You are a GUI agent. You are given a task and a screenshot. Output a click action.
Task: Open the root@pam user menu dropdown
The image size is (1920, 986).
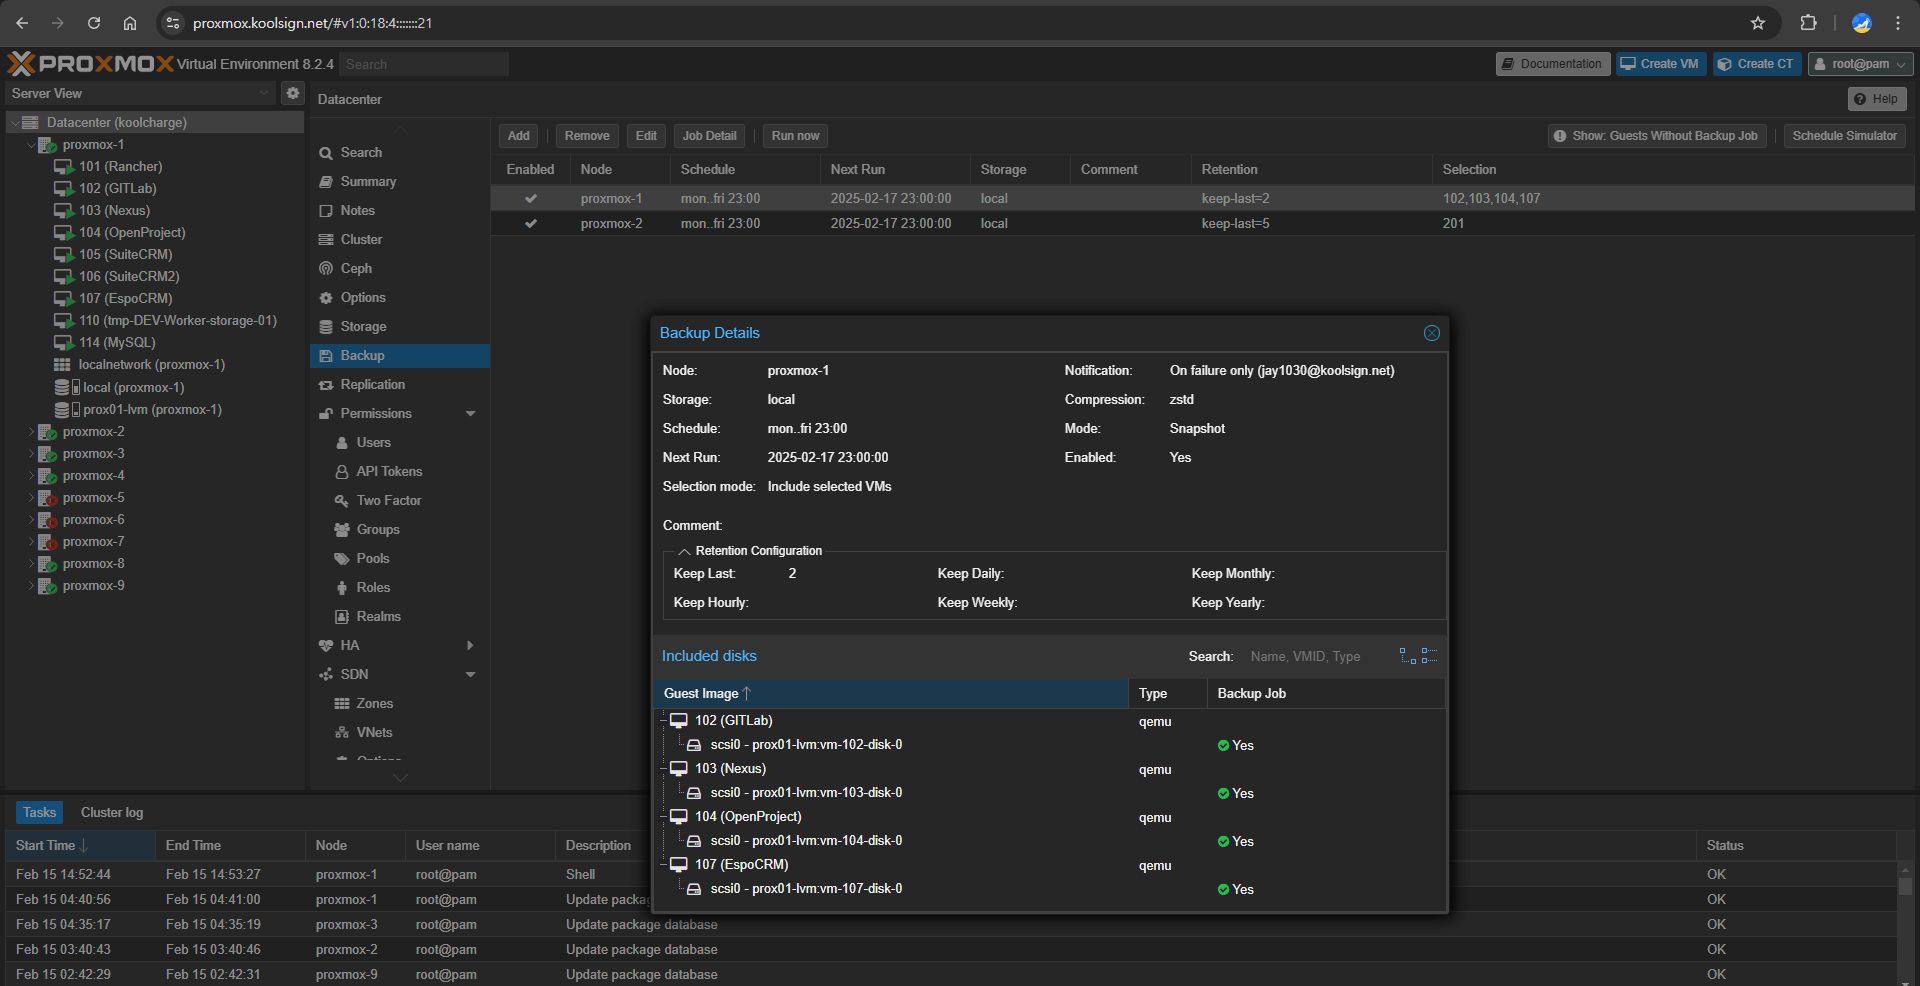tap(1860, 64)
